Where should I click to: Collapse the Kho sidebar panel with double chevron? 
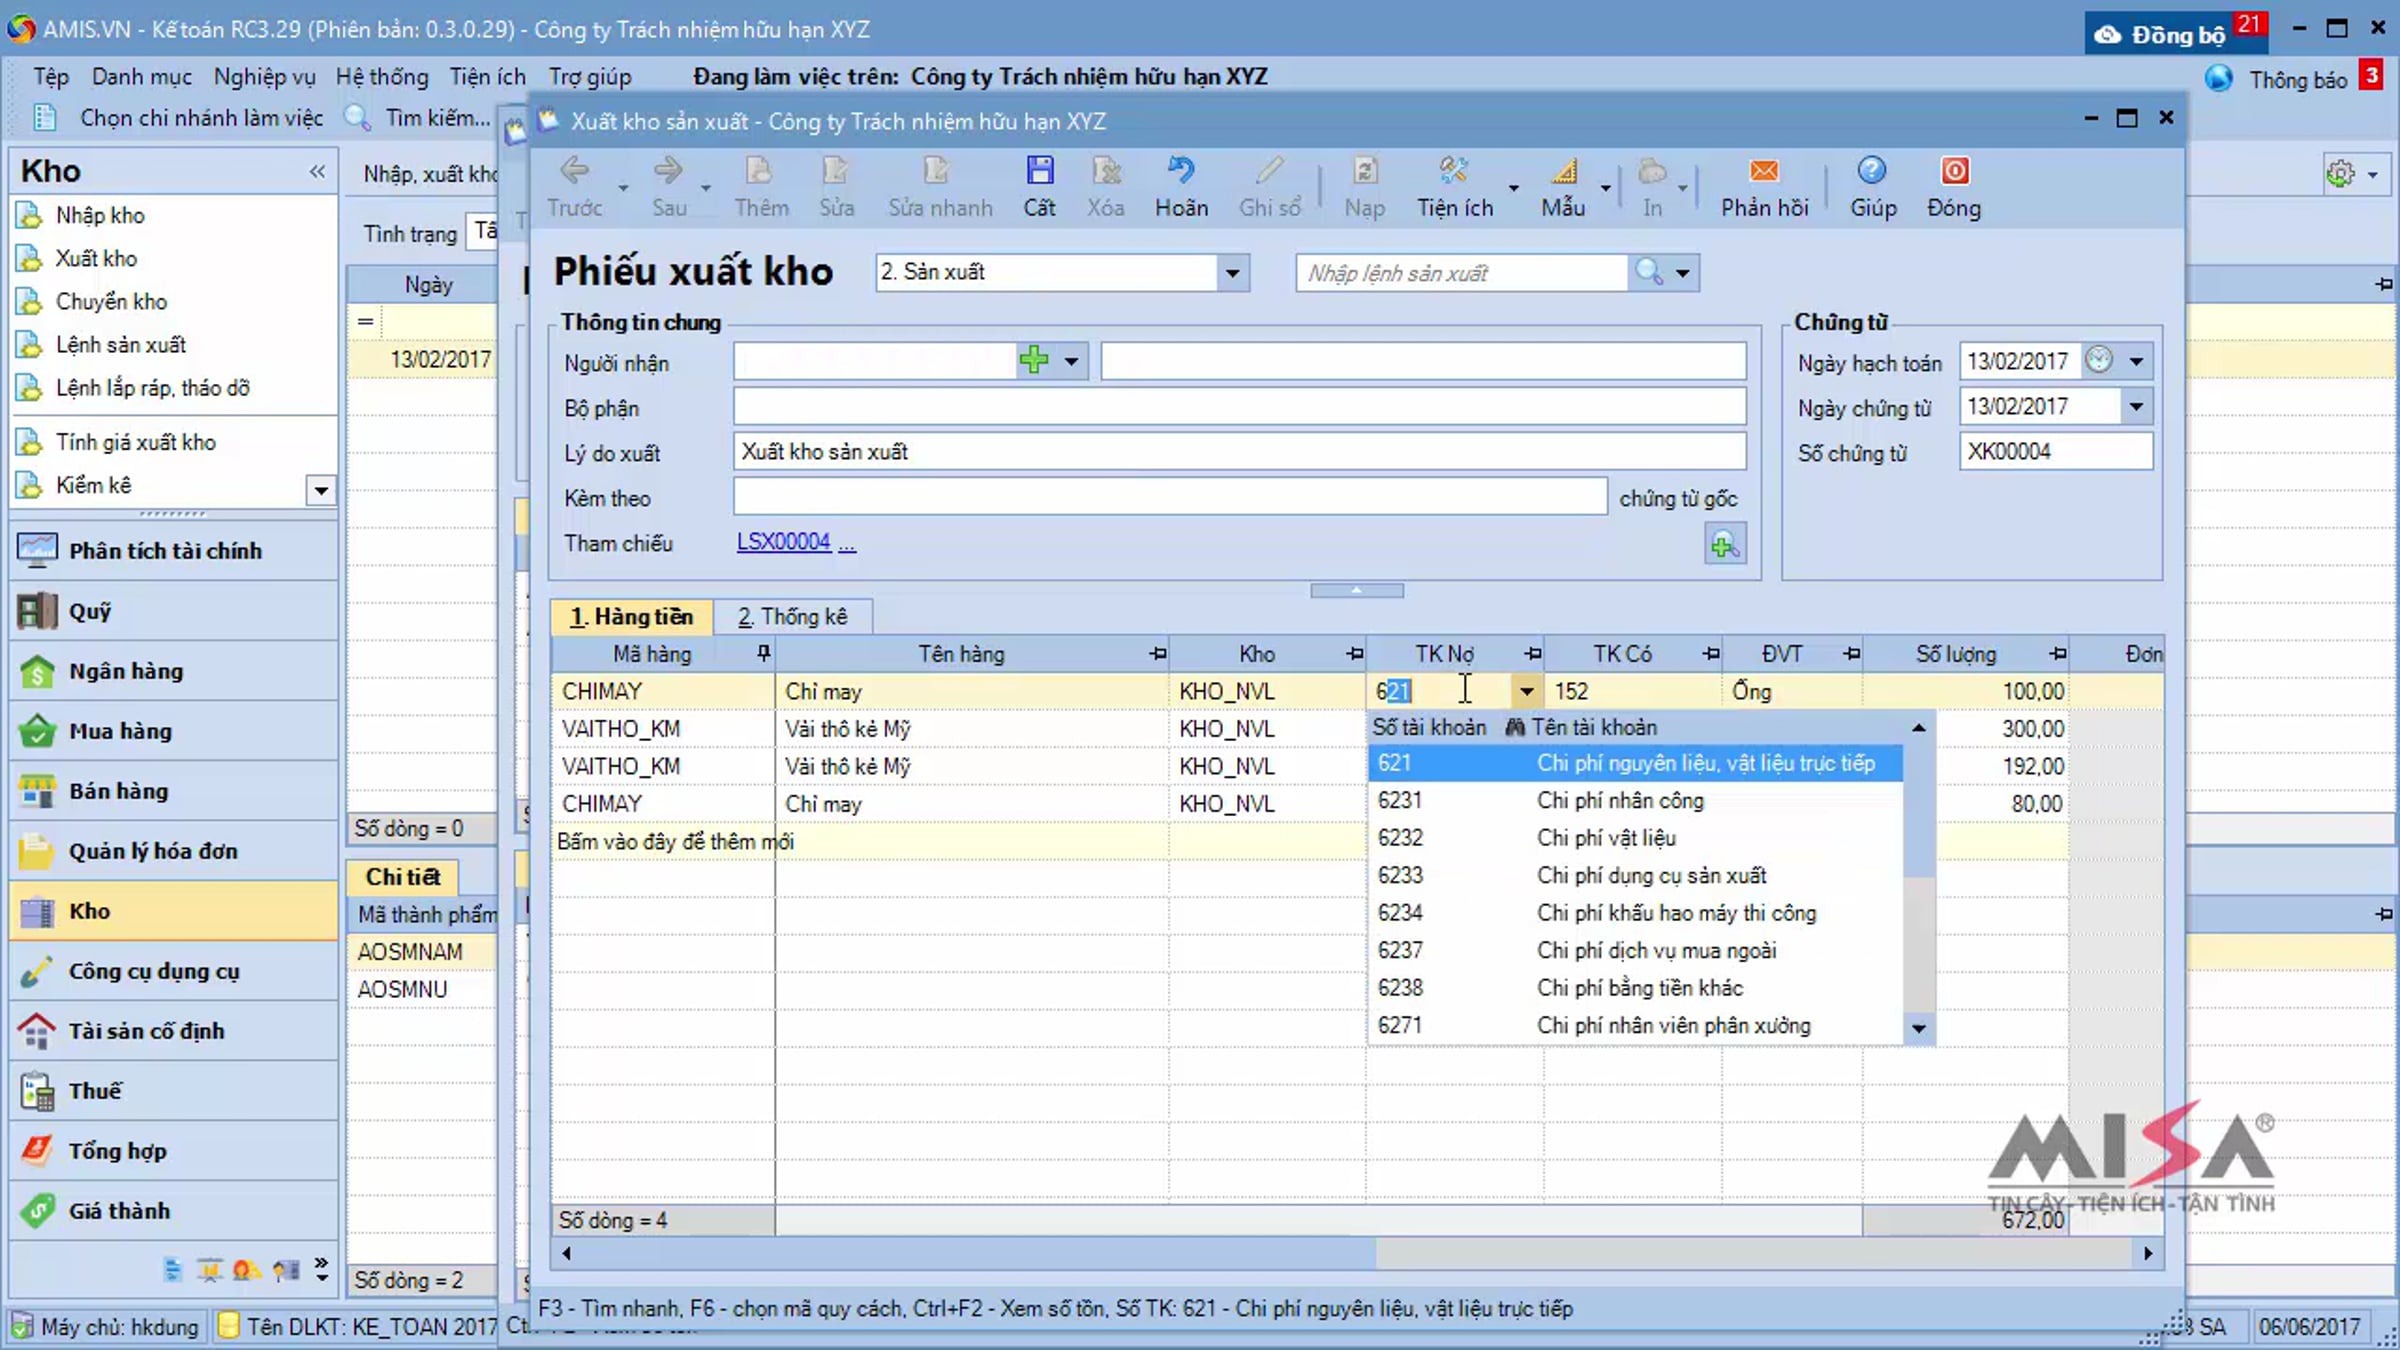318,171
